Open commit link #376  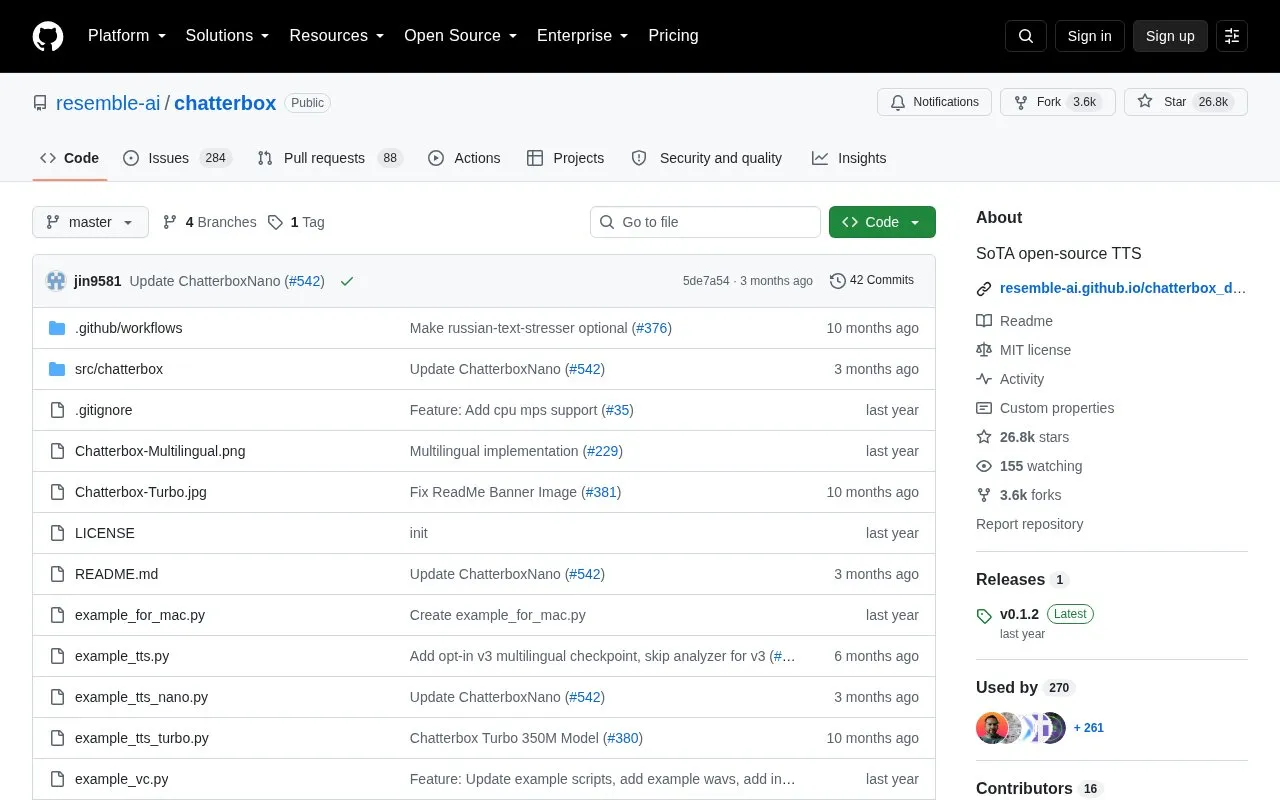pos(653,328)
